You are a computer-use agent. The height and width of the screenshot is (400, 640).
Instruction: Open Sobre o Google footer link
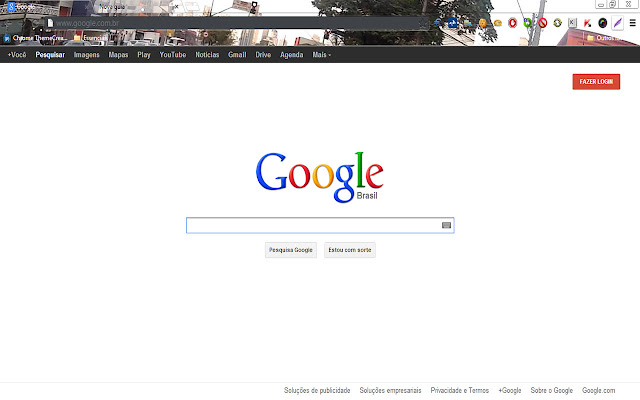pyautogui.click(x=552, y=391)
